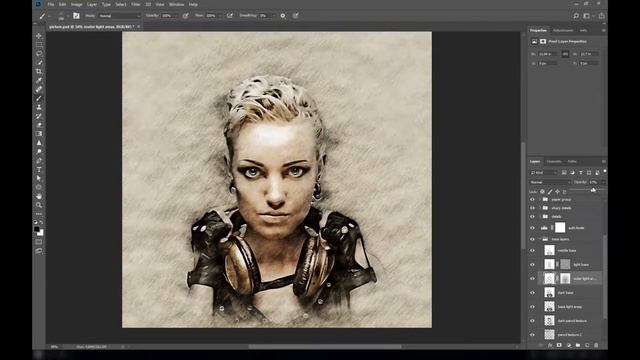The image size is (640, 360).
Task: Hide the sharp details group
Action: (532, 208)
